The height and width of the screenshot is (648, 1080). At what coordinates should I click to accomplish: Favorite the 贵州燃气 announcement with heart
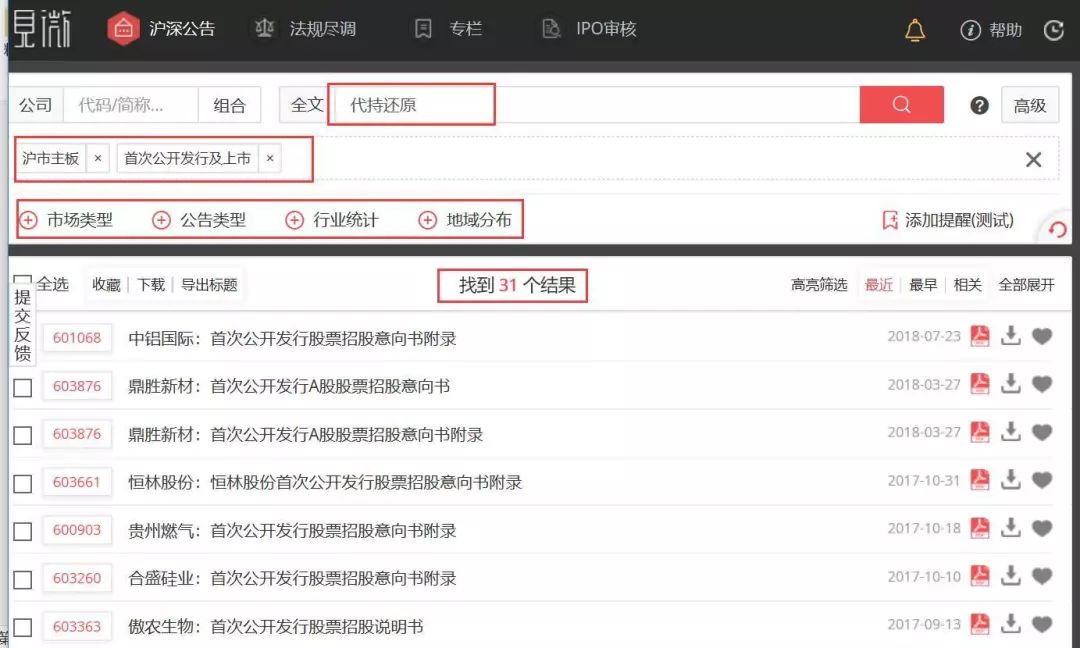tap(1042, 529)
